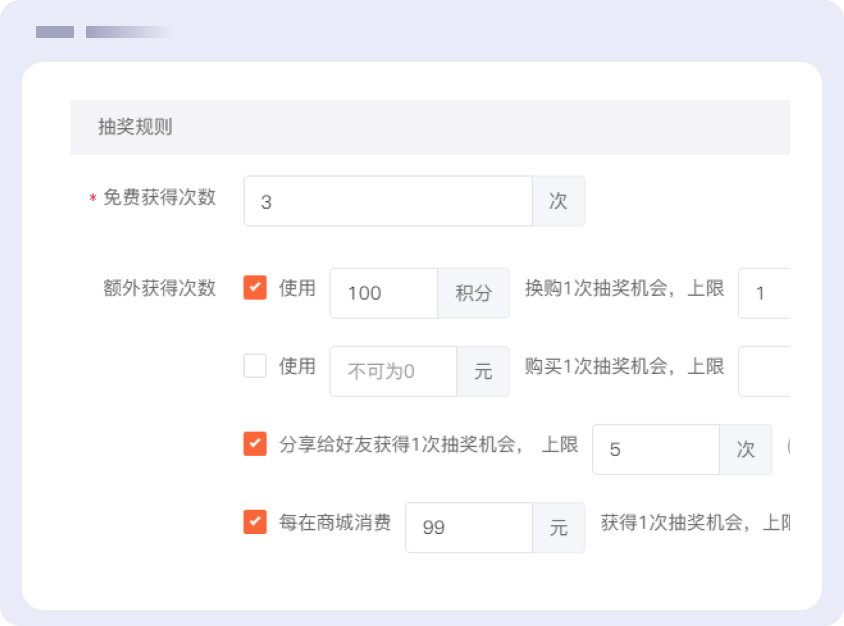Viewport: 844px width, 626px height.
Task: Click the 不可为0 placeholder input
Action: tap(393, 371)
